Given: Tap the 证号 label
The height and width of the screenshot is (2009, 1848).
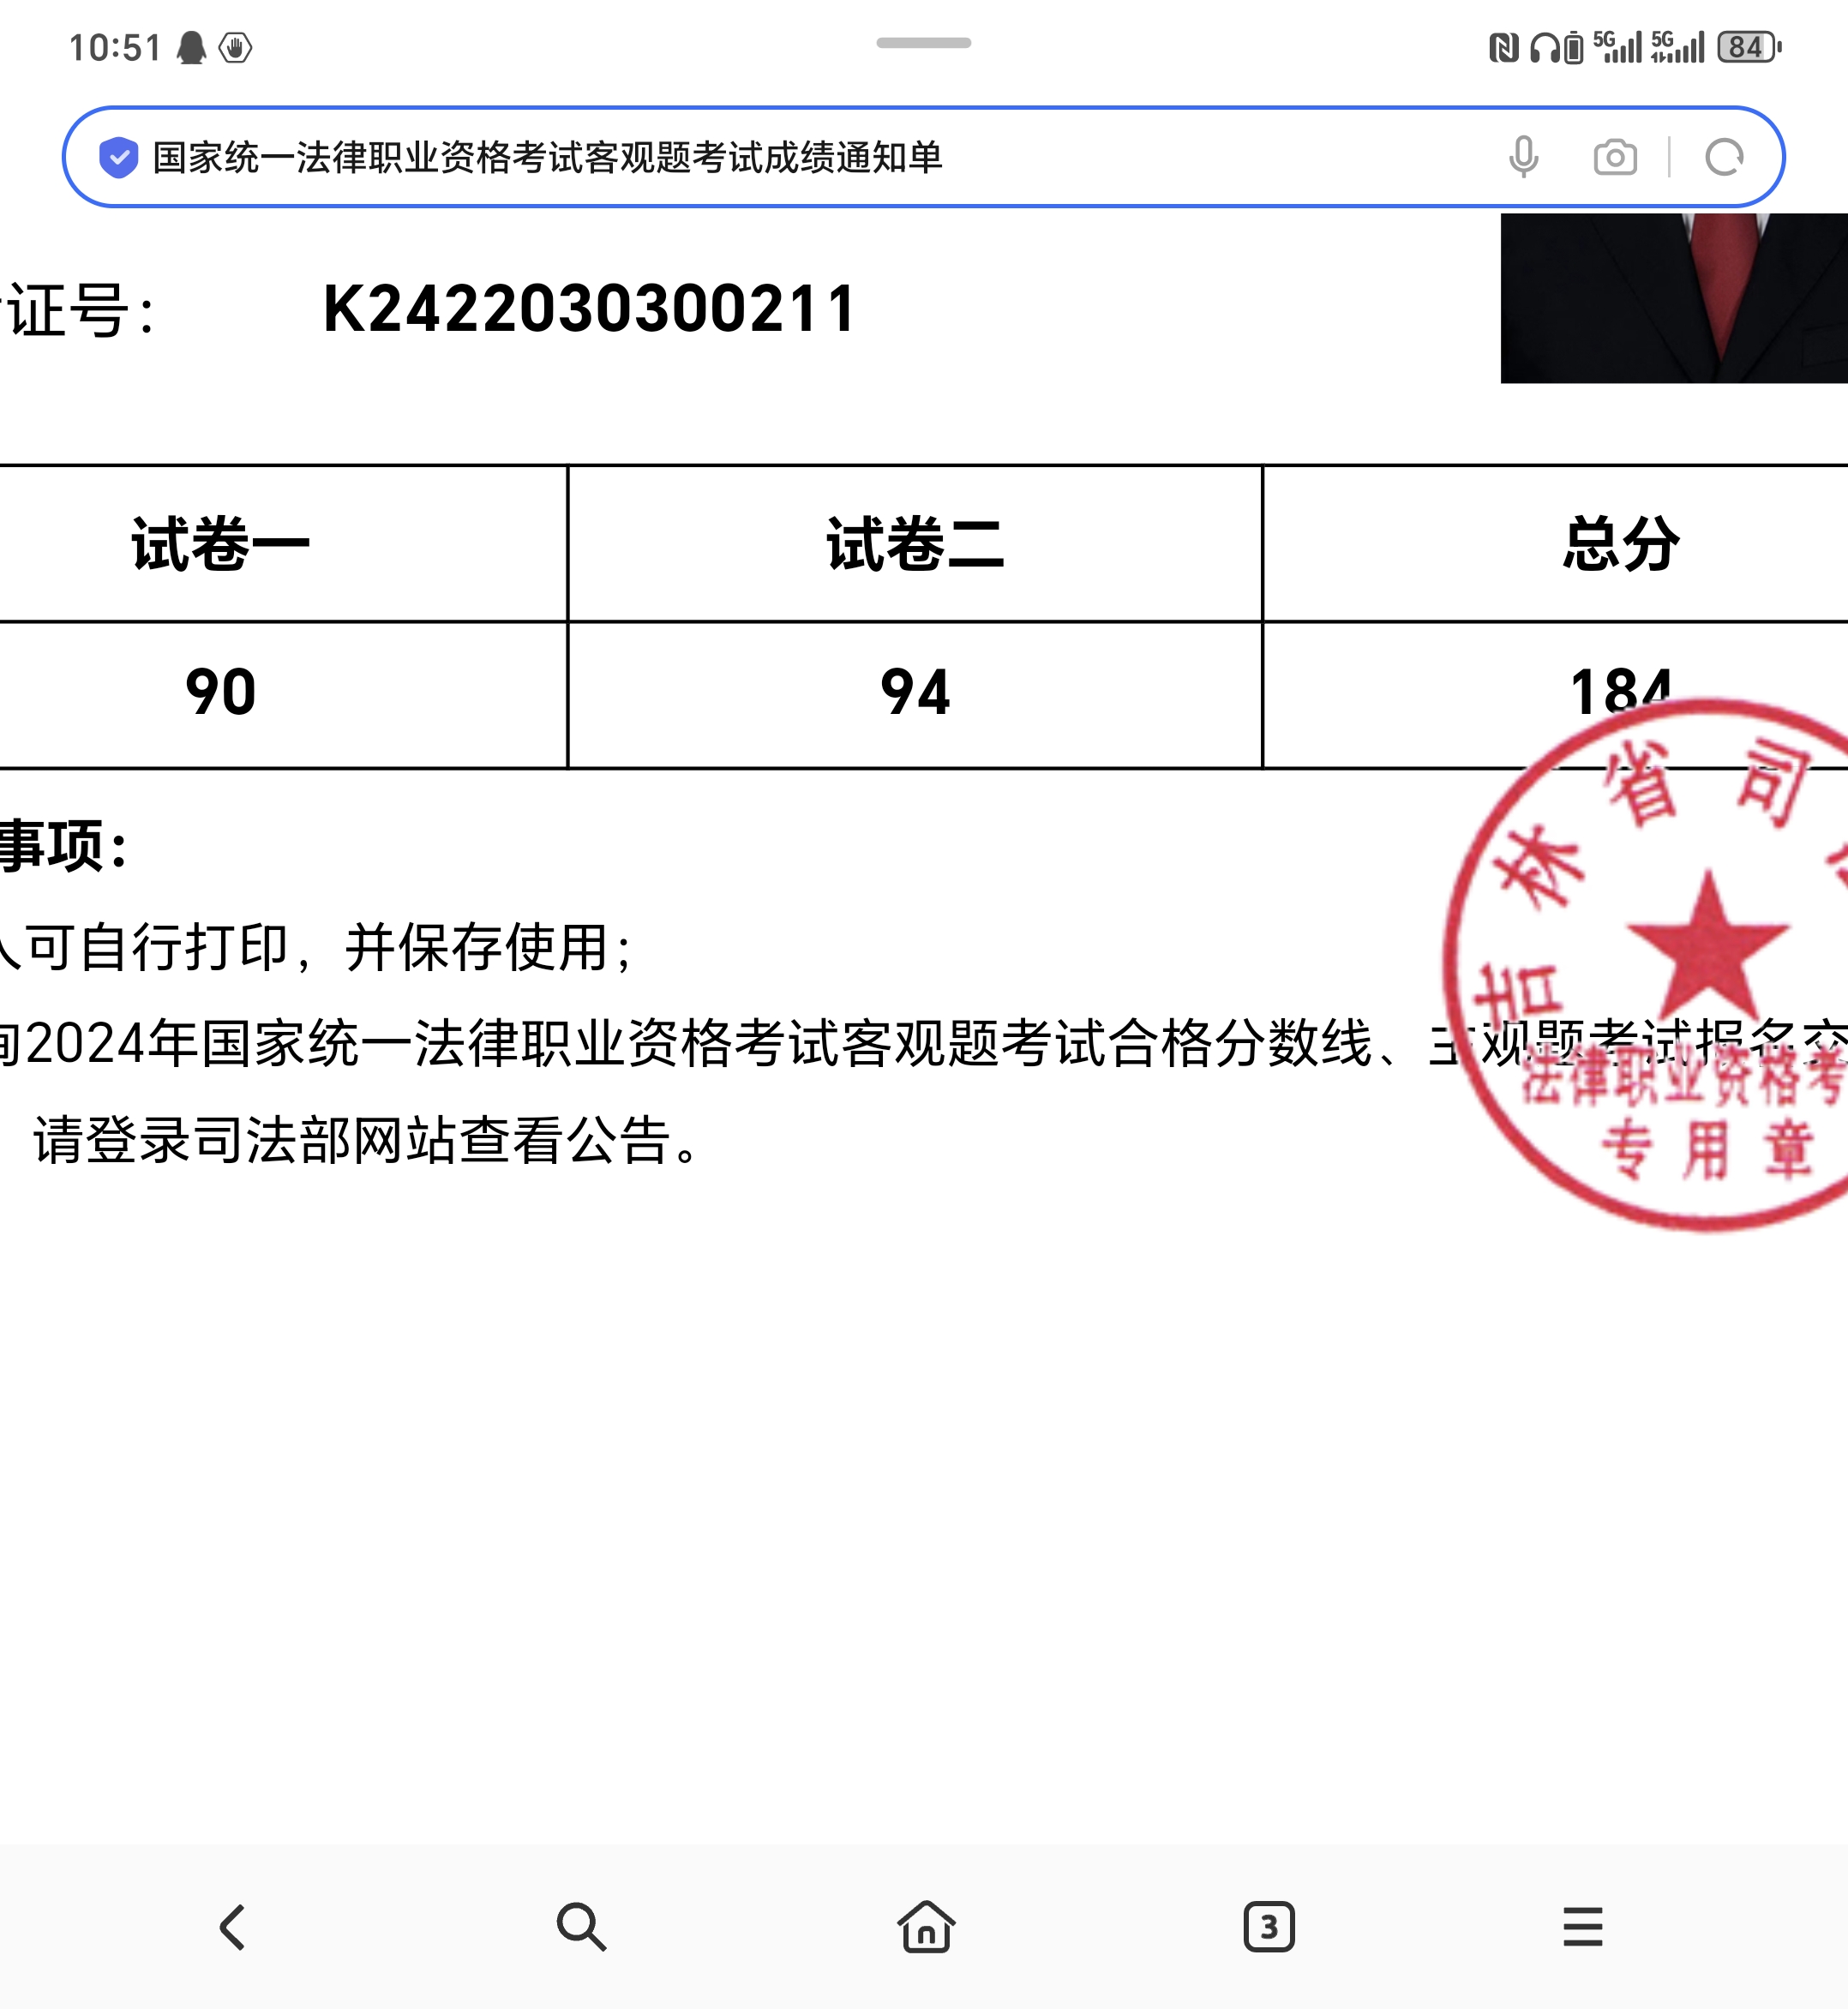Looking at the screenshot, I should click(x=78, y=310).
